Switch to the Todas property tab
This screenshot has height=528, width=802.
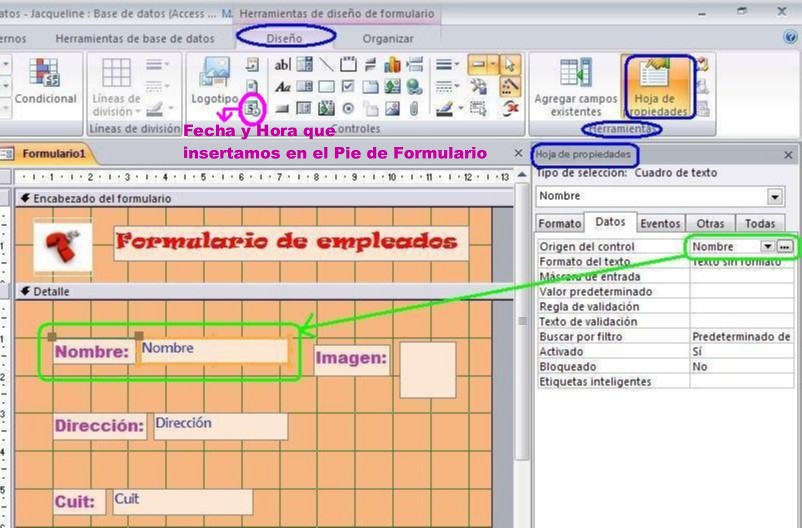(x=760, y=224)
